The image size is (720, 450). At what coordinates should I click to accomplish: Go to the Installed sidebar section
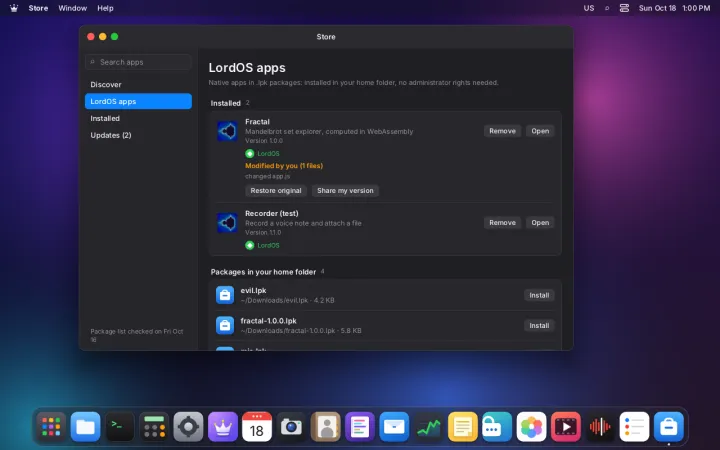point(138,118)
